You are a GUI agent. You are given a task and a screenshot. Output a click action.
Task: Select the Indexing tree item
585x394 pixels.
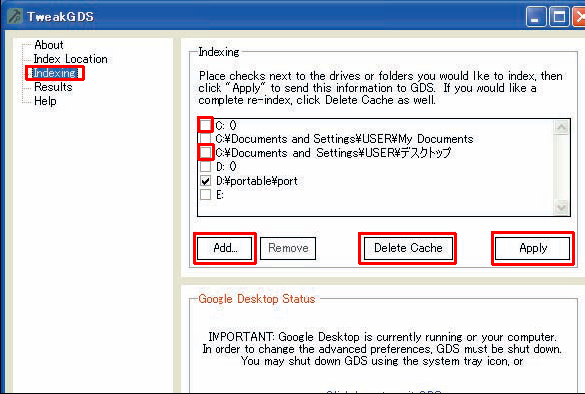click(x=55, y=73)
